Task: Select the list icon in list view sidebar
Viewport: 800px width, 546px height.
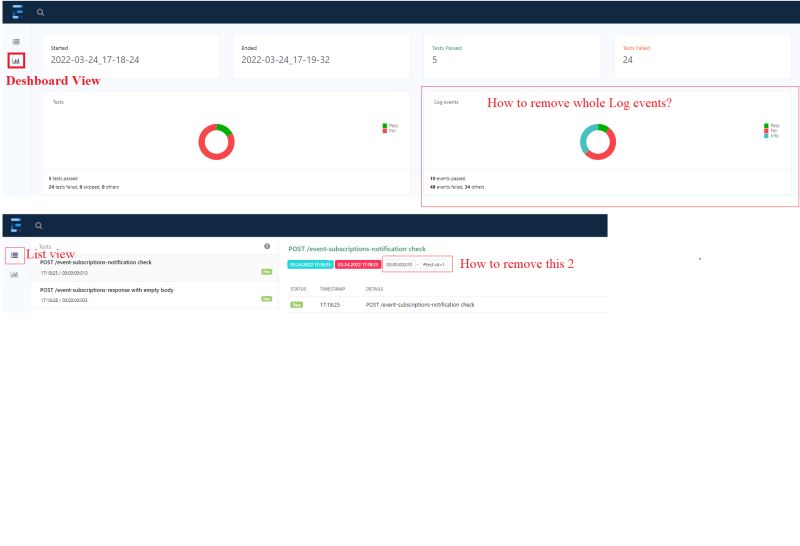Action: tap(14, 255)
